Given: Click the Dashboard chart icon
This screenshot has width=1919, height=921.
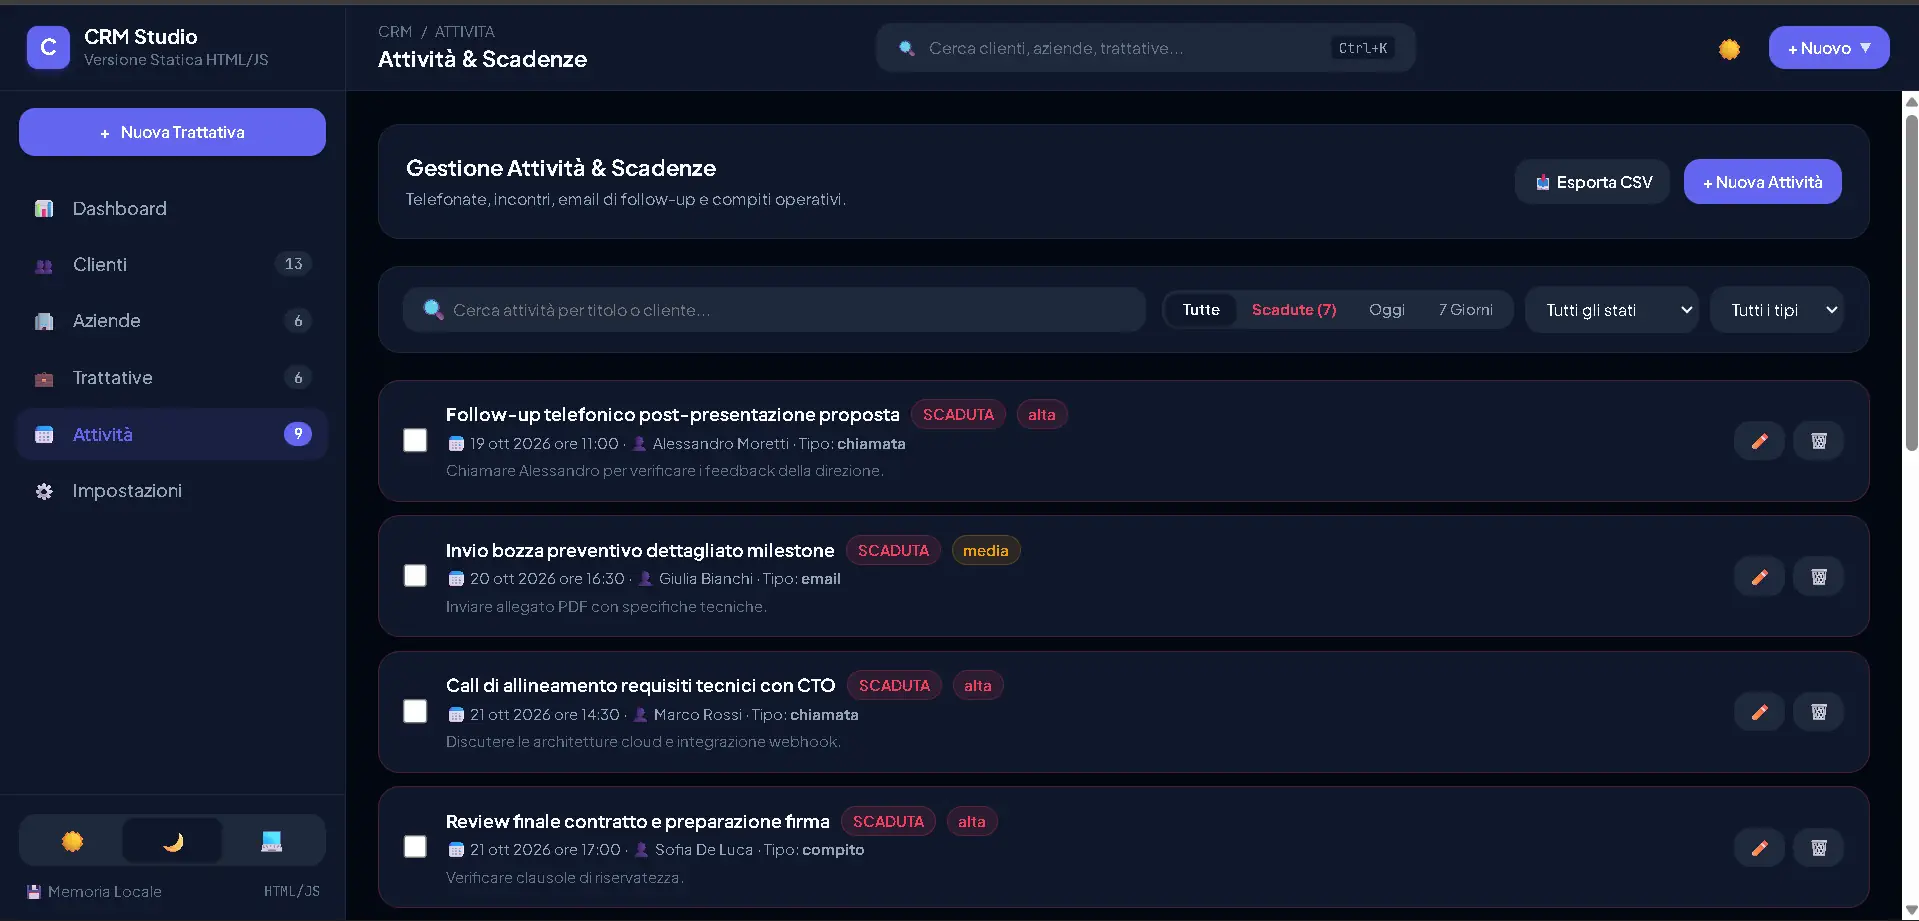Looking at the screenshot, I should point(44,209).
